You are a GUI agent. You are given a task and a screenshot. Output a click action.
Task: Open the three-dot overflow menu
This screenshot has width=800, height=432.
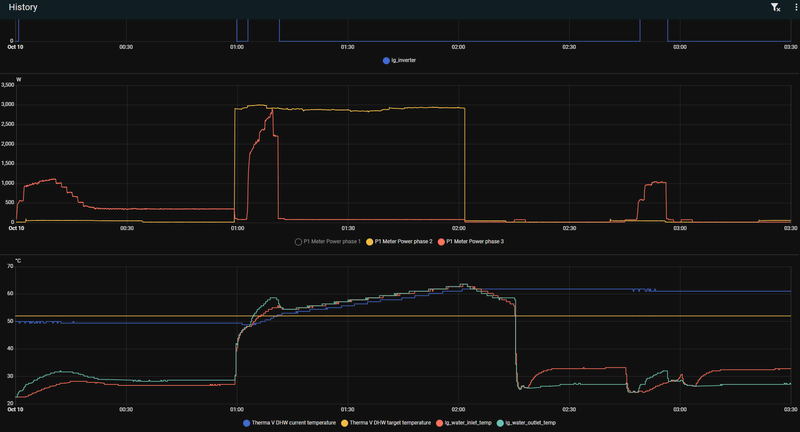pyautogui.click(x=796, y=7)
